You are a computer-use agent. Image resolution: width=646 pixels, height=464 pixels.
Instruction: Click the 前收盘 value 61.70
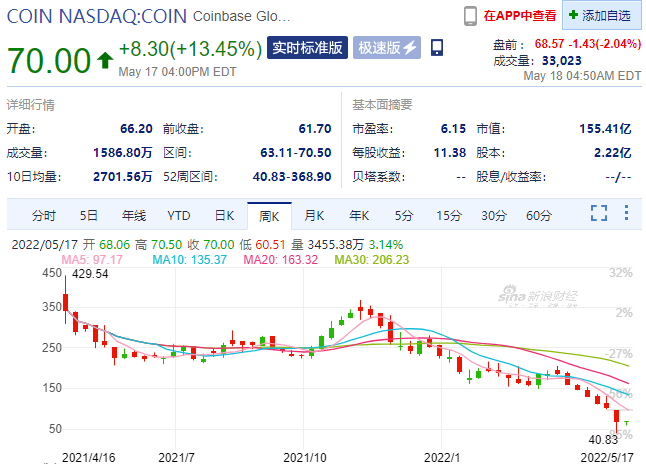click(x=315, y=129)
